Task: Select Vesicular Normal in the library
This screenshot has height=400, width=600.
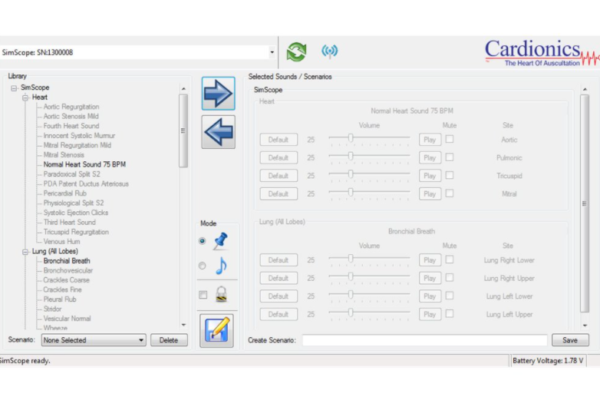Action: (x=67, y=318)
